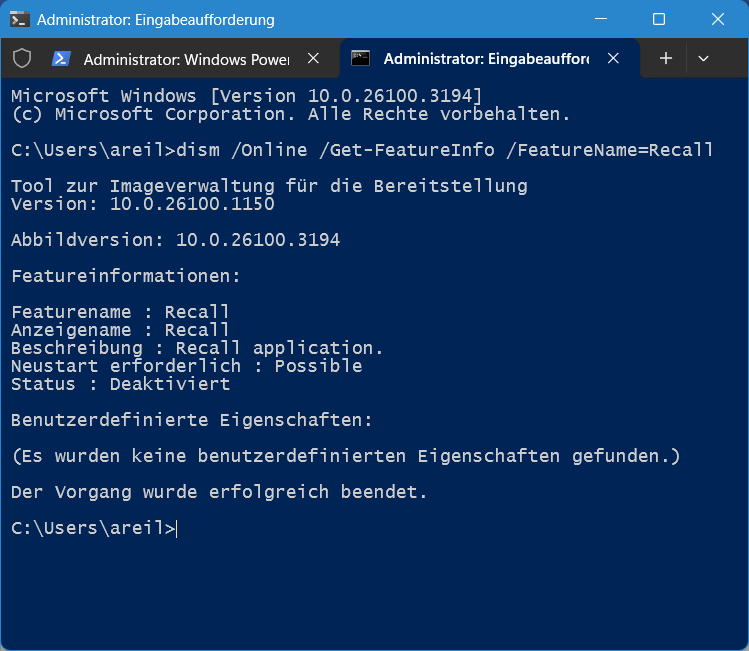Viewport: 749px width, 651px height.
Task: Click the last C:\Users\areil> prompt line
Action: 94,528
